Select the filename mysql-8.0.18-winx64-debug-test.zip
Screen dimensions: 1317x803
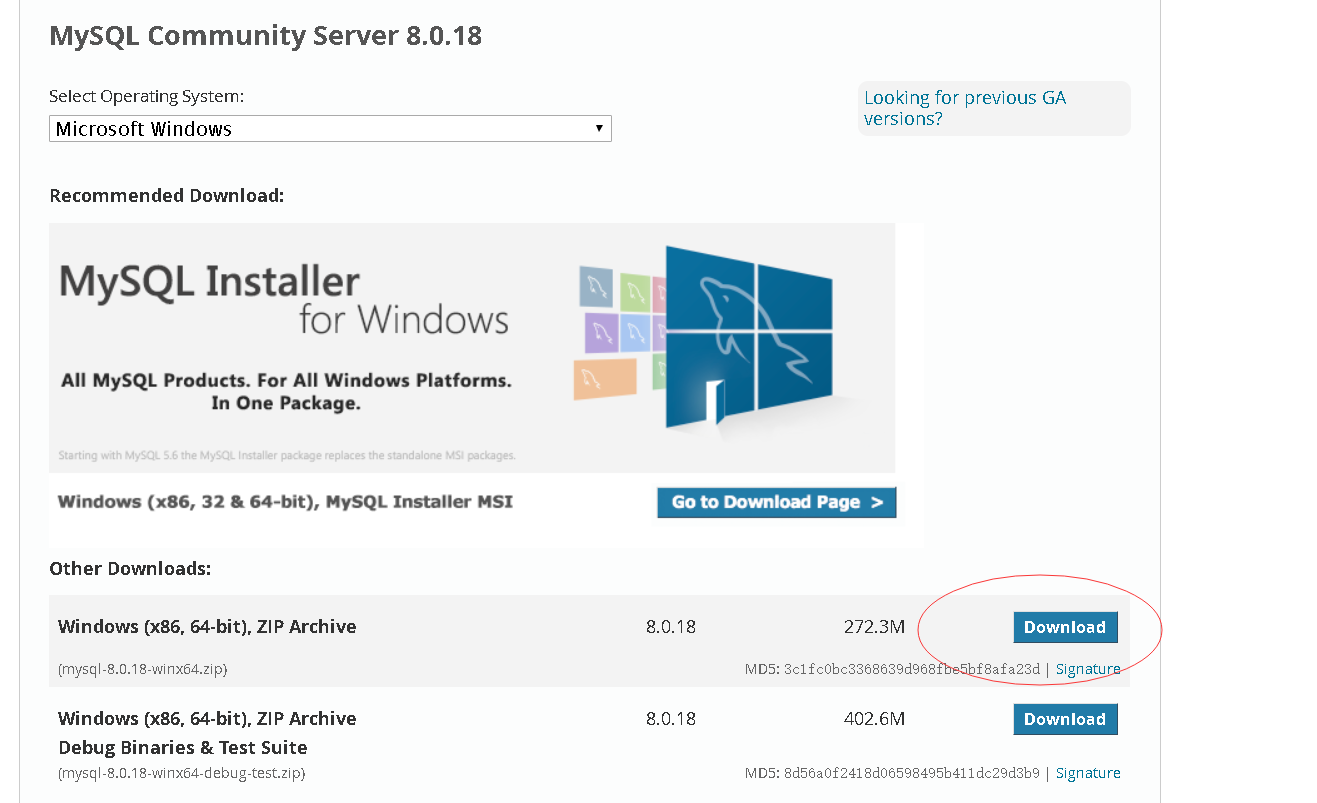pos(182,773)
